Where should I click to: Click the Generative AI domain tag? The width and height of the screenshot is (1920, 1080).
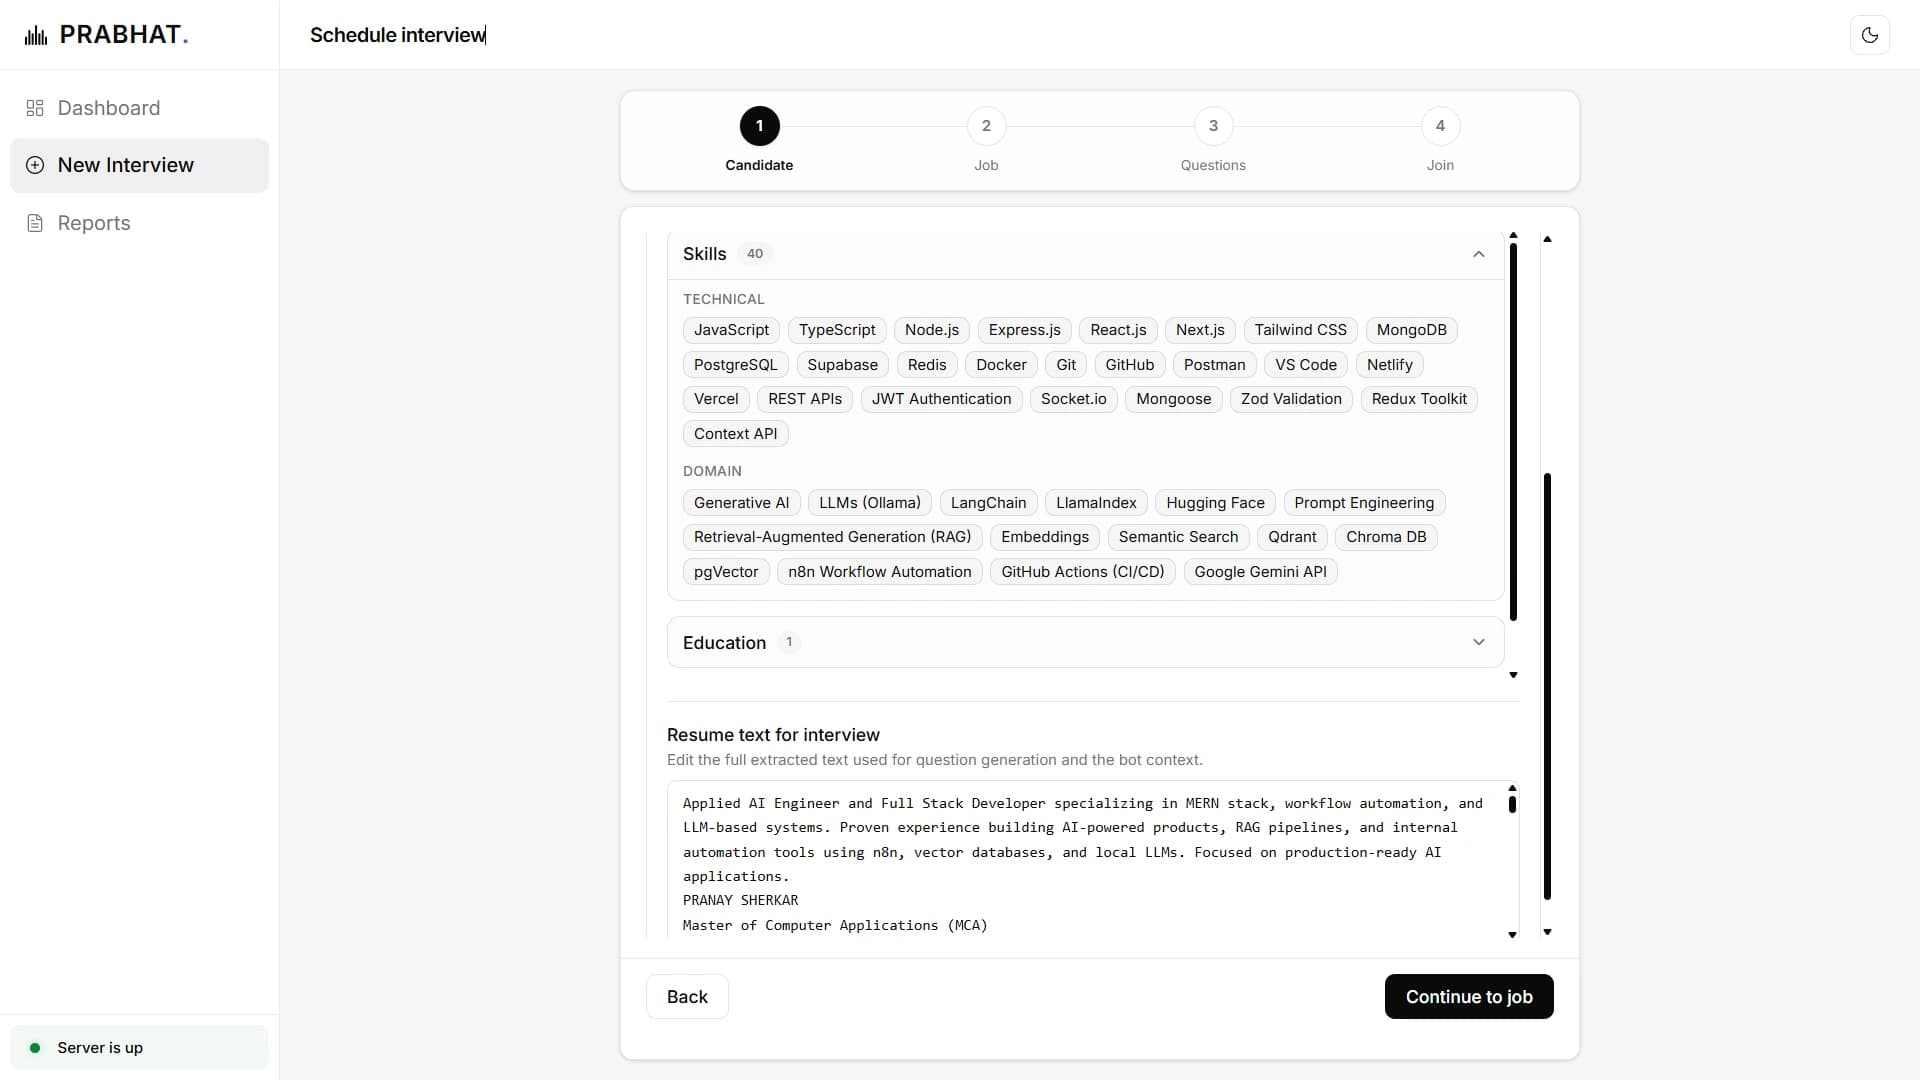(x=742, y=503)
